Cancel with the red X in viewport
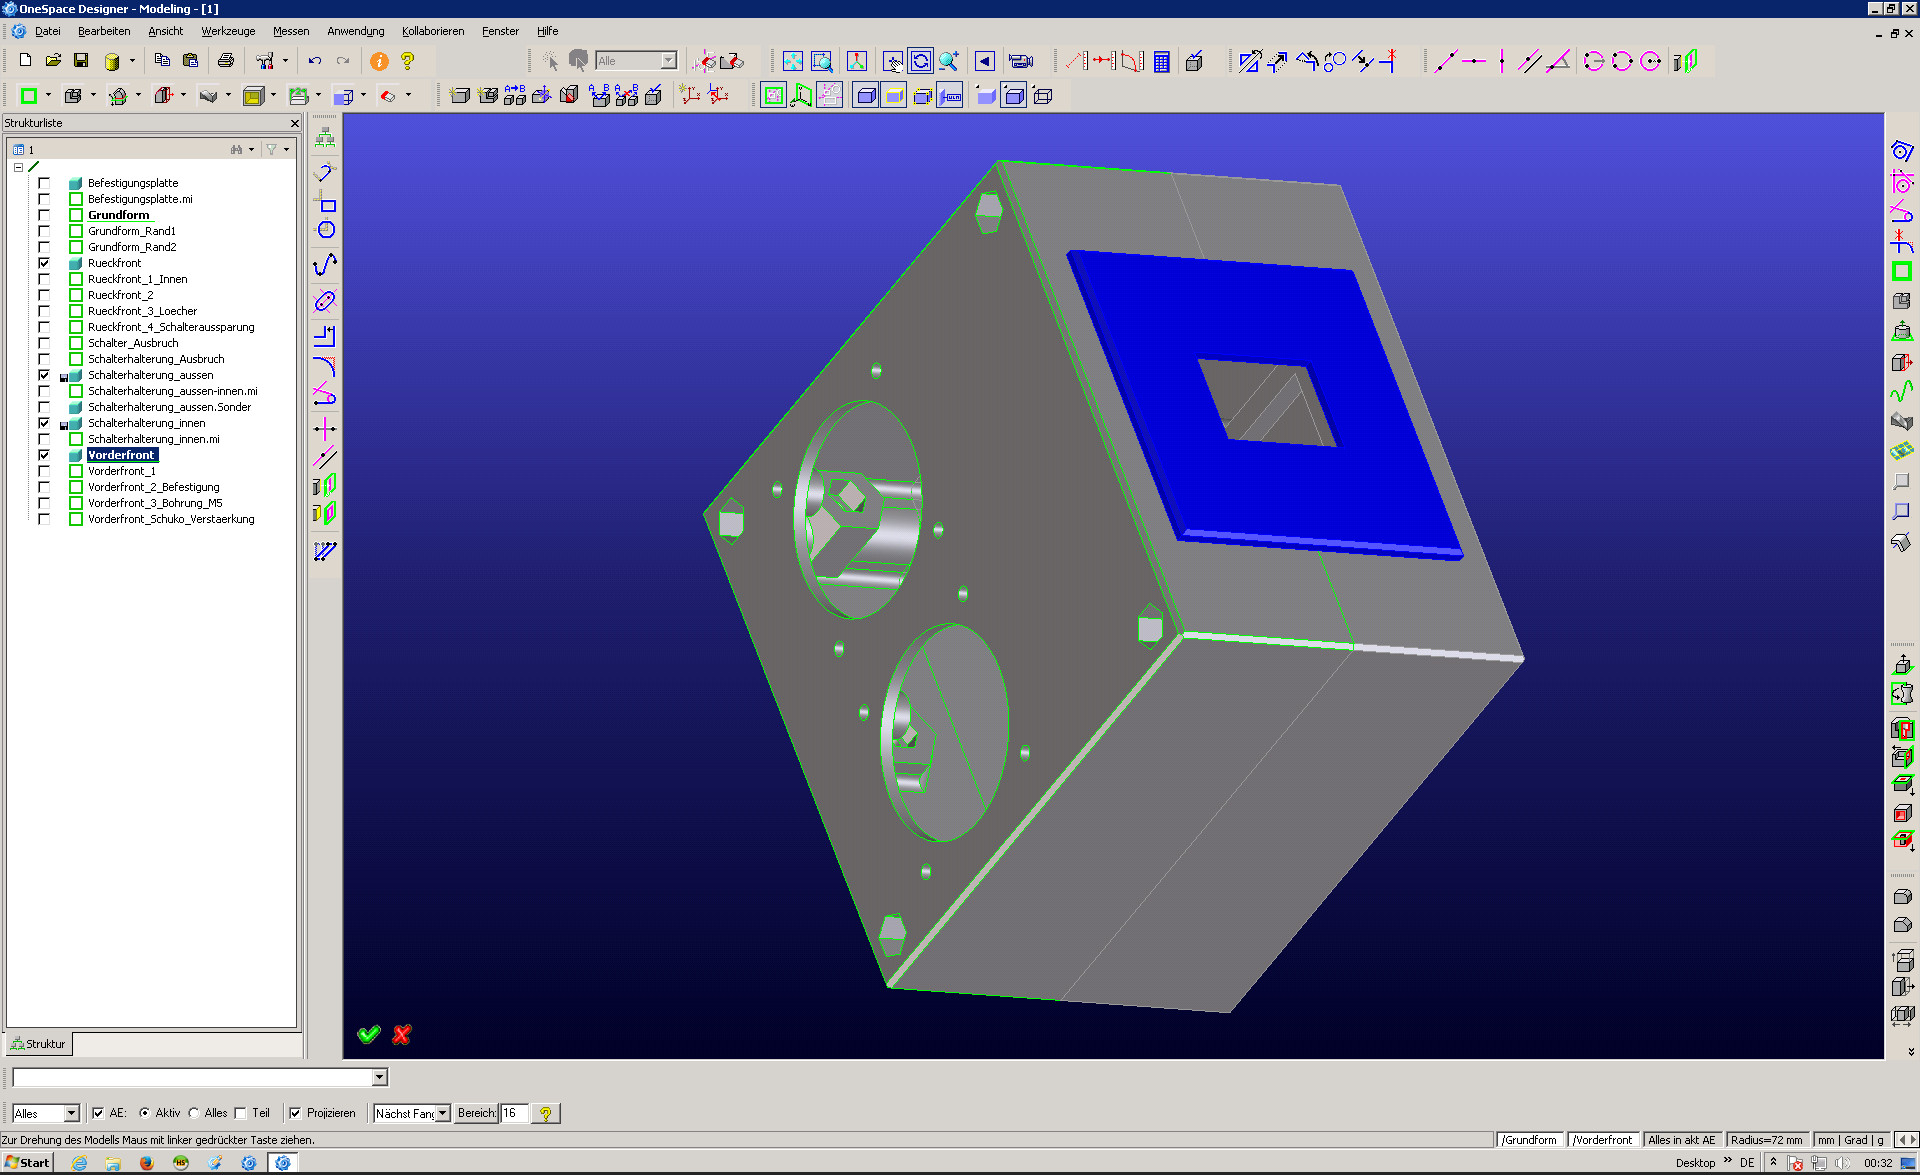This screenshot has height=1175, width=1920. pos(402,1034)
